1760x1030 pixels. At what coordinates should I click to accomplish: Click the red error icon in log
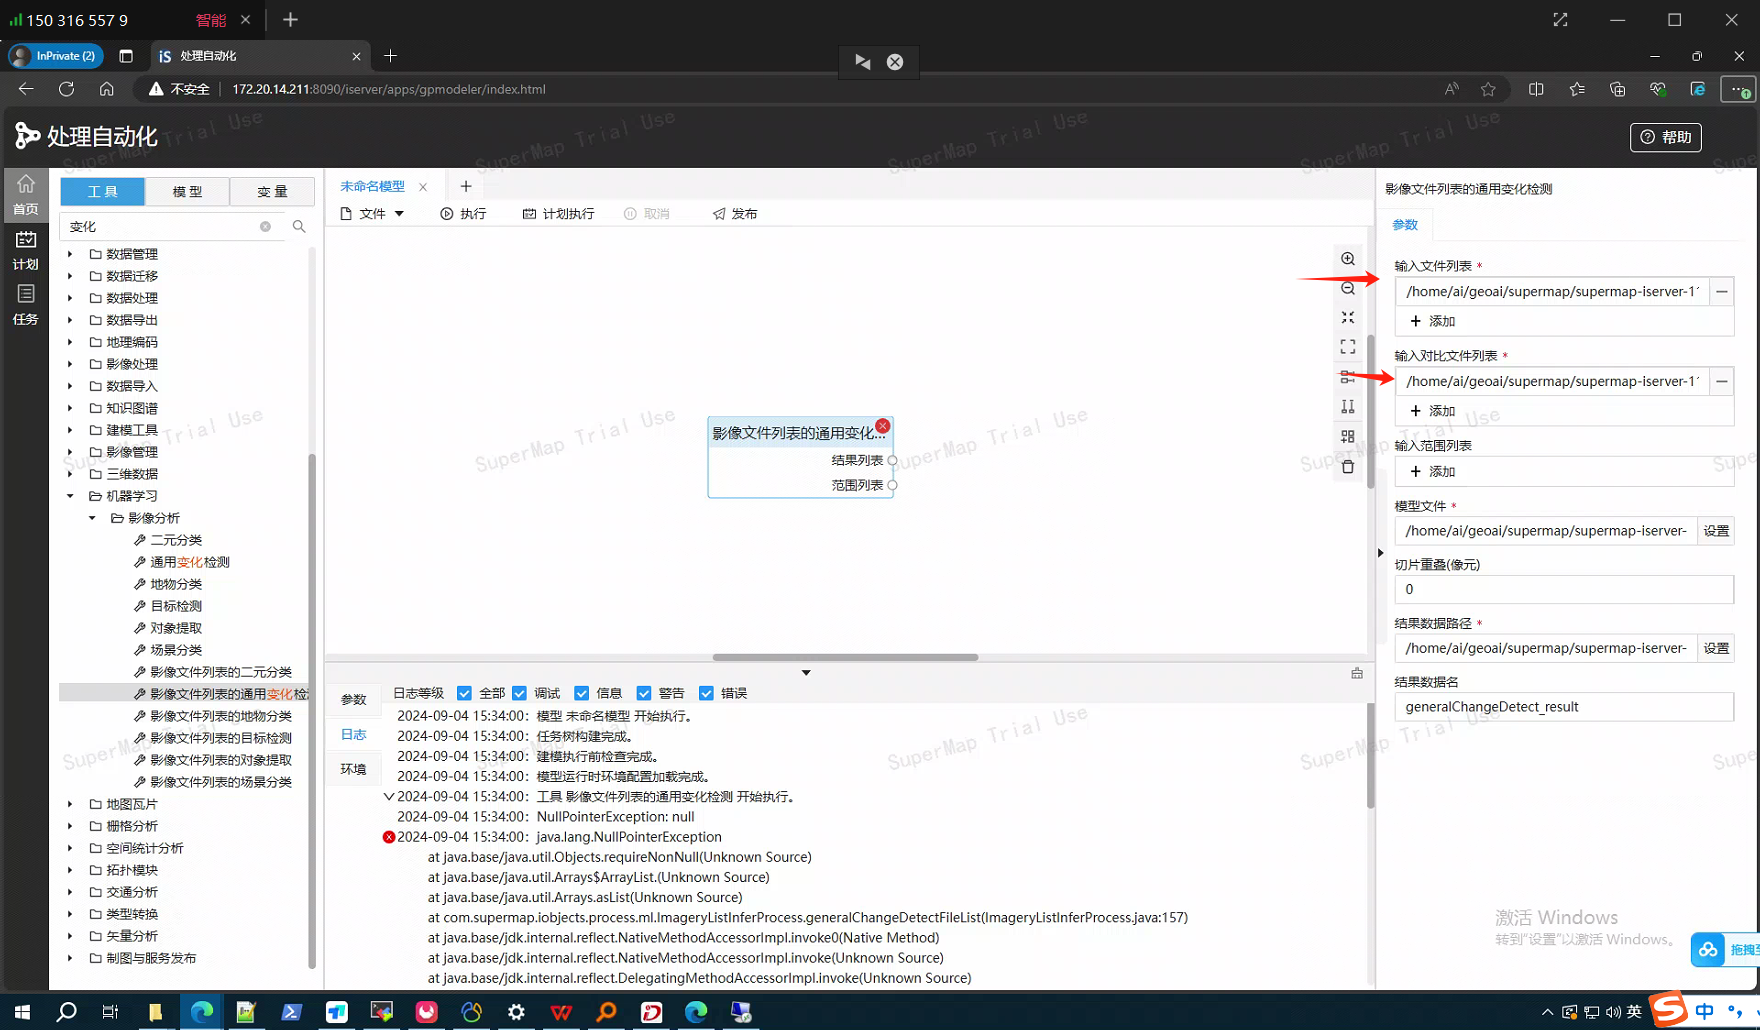click(389, 837)
